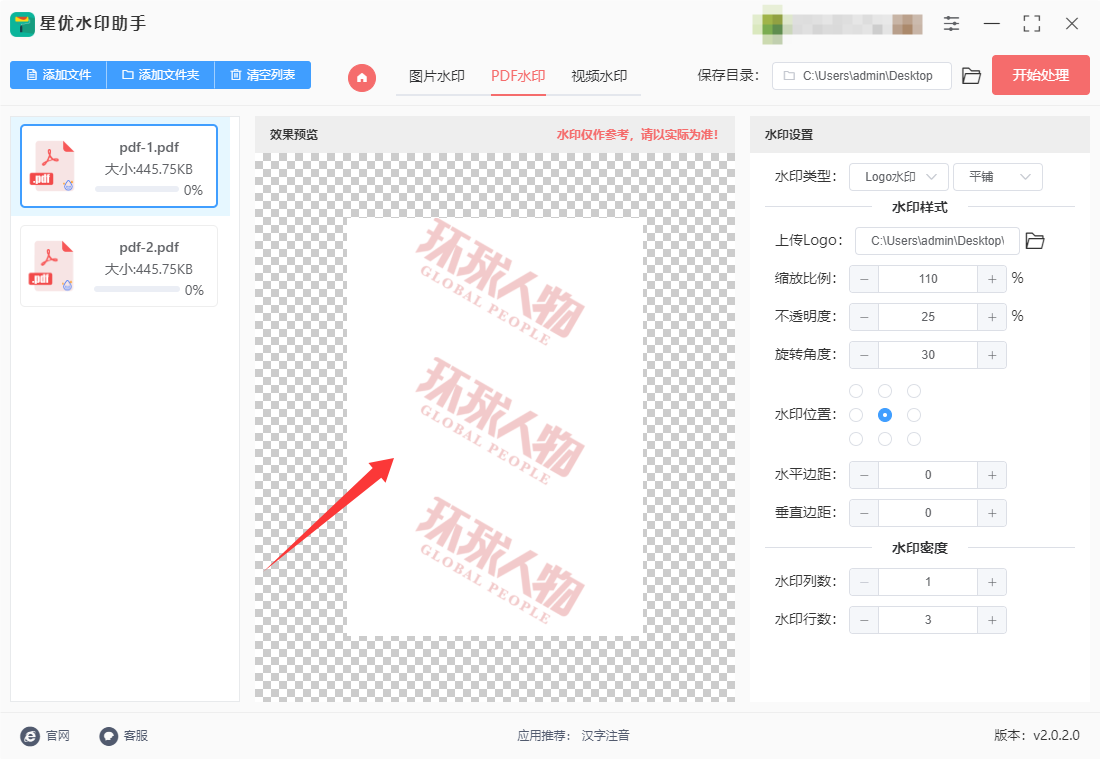Click the red home icon button
The height and width of the screenshot is (760, 1100).
[361, 77]
